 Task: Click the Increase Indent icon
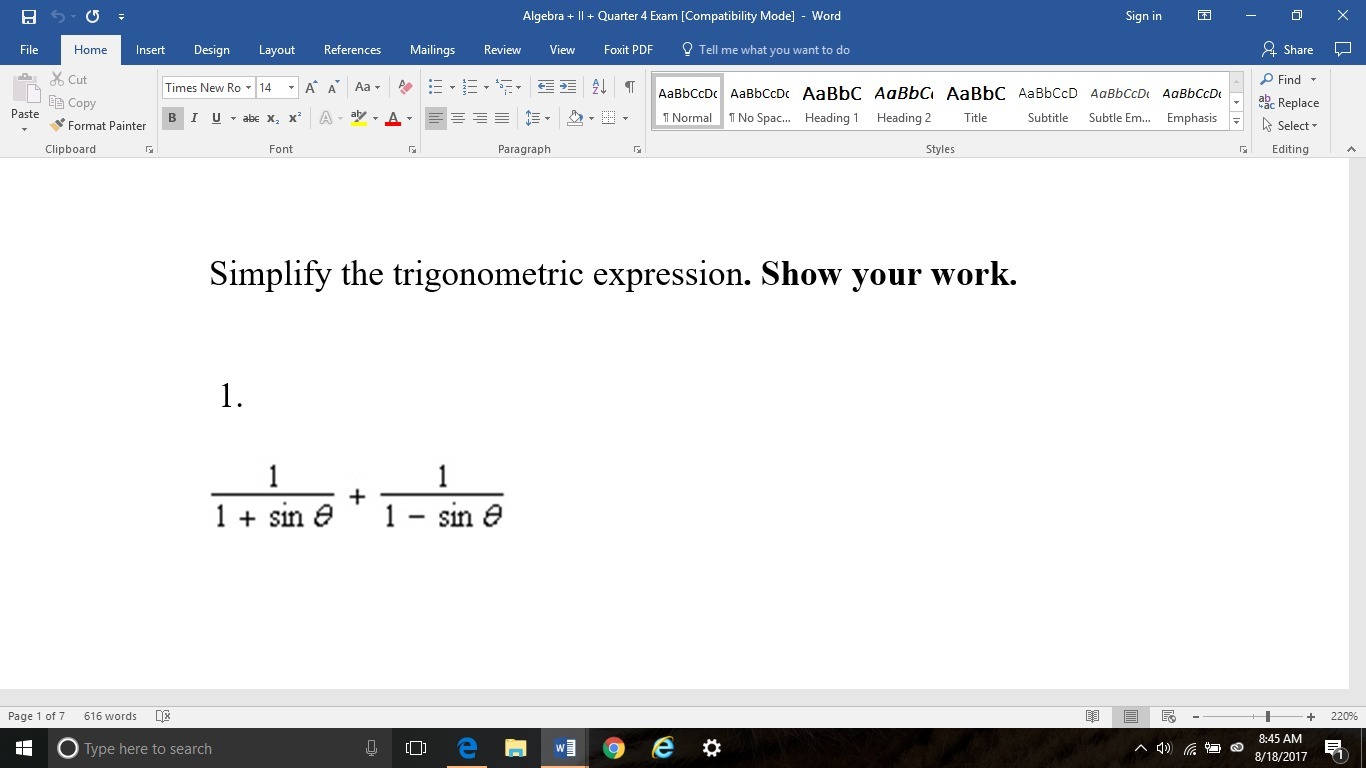tap(568, 87)
